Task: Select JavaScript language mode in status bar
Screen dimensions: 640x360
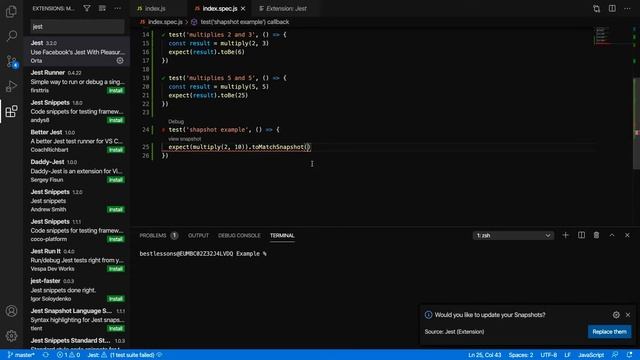Action: click(x=591, y=355)
